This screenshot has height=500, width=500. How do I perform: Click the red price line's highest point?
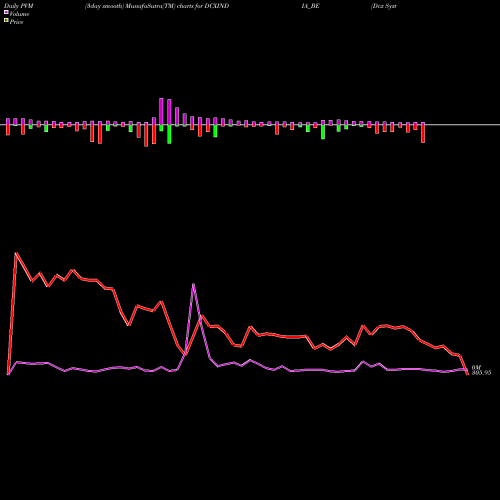pyautogui.click(x=16, y=253)
